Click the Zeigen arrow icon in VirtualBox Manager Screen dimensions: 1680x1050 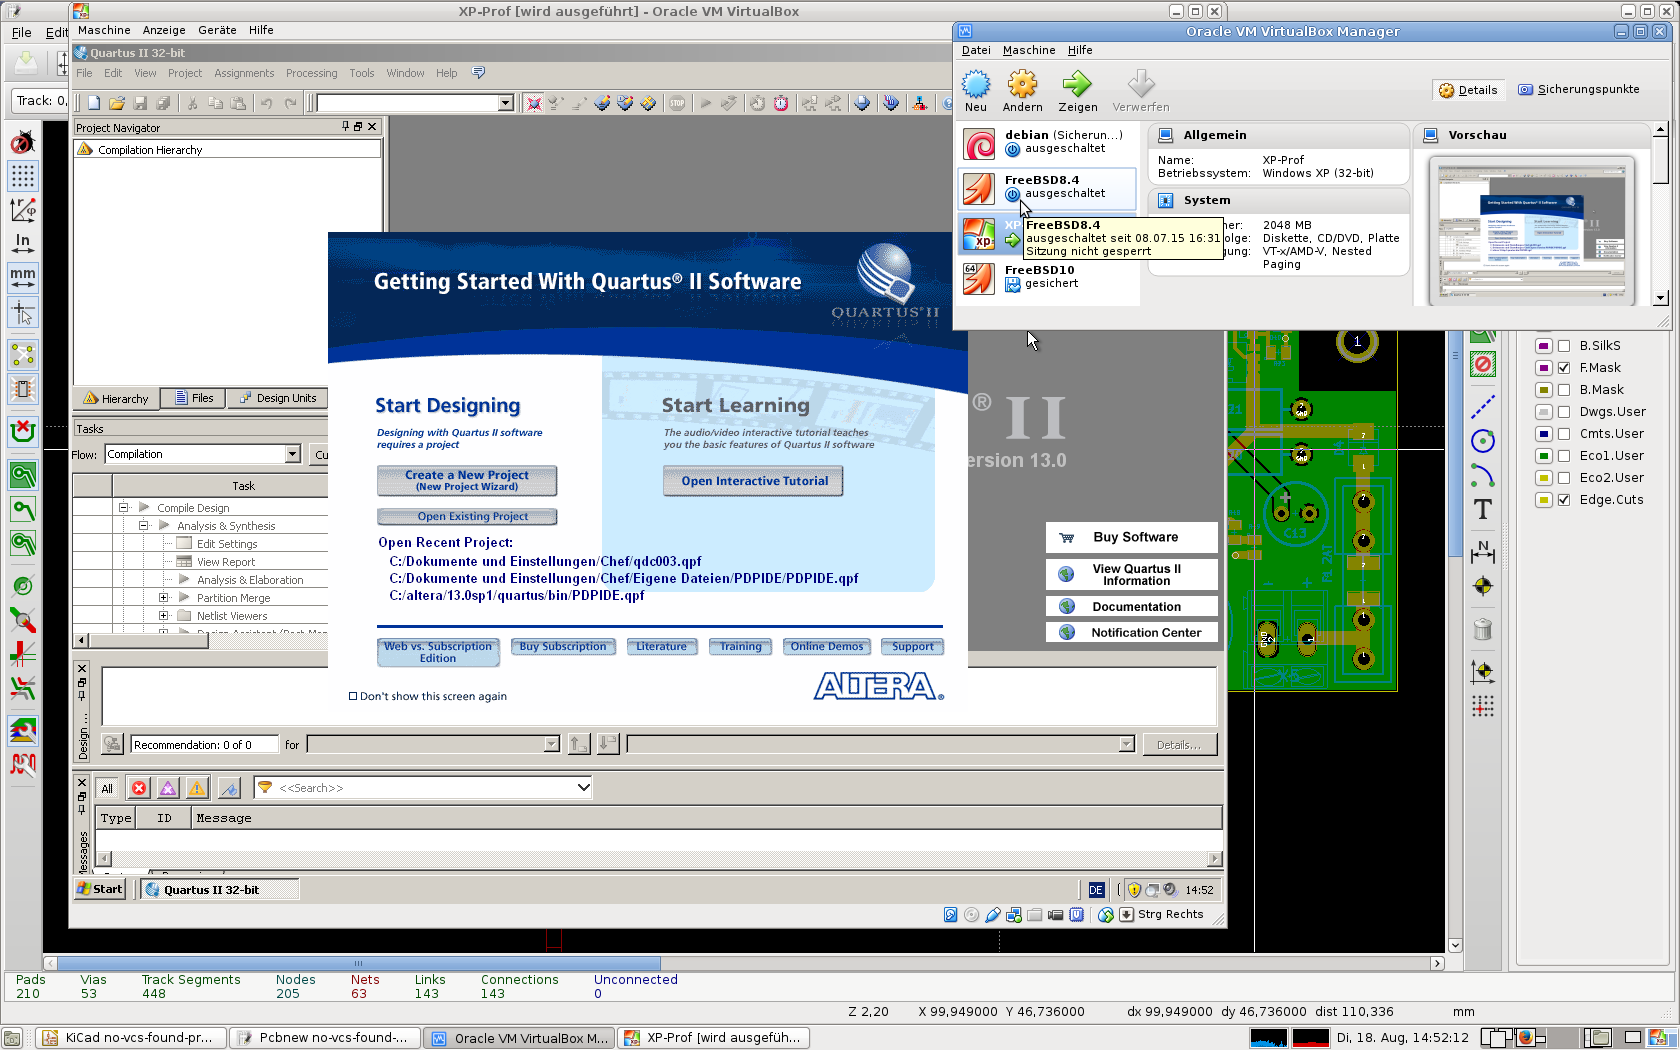[x=1077, y=91]
